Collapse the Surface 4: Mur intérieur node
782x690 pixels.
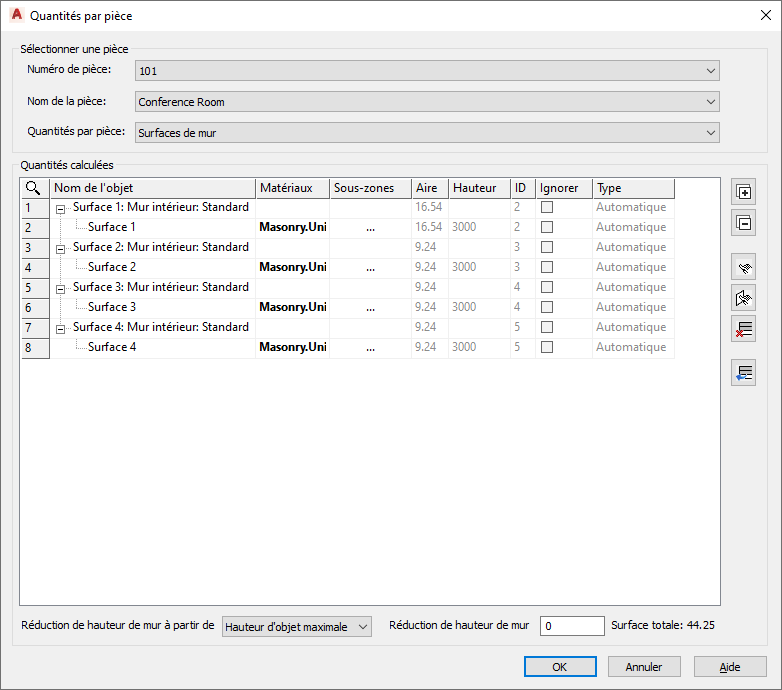60,329
